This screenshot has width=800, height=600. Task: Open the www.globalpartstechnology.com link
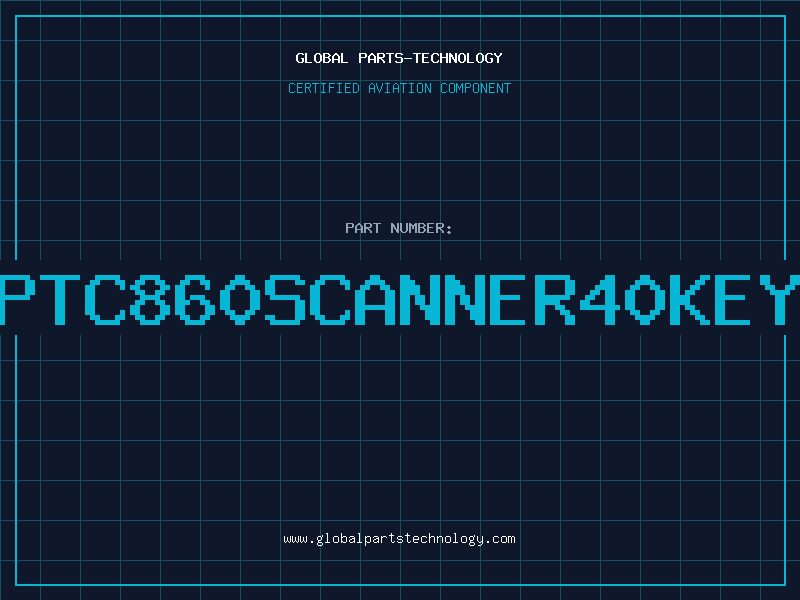[x=399, y=539]
